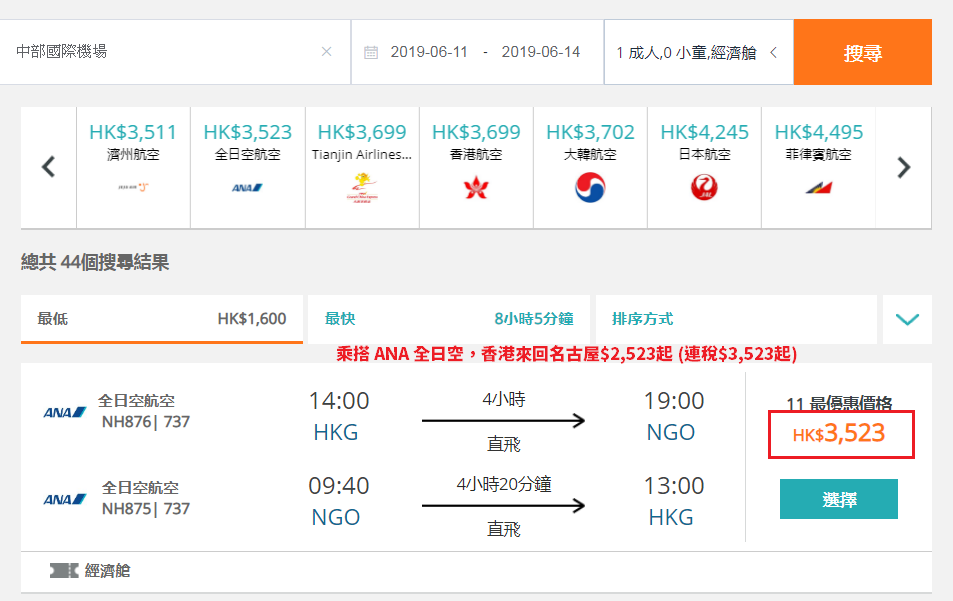Click the orange 搜尋 search button
The image size is (953, 601).
(862, 52)
